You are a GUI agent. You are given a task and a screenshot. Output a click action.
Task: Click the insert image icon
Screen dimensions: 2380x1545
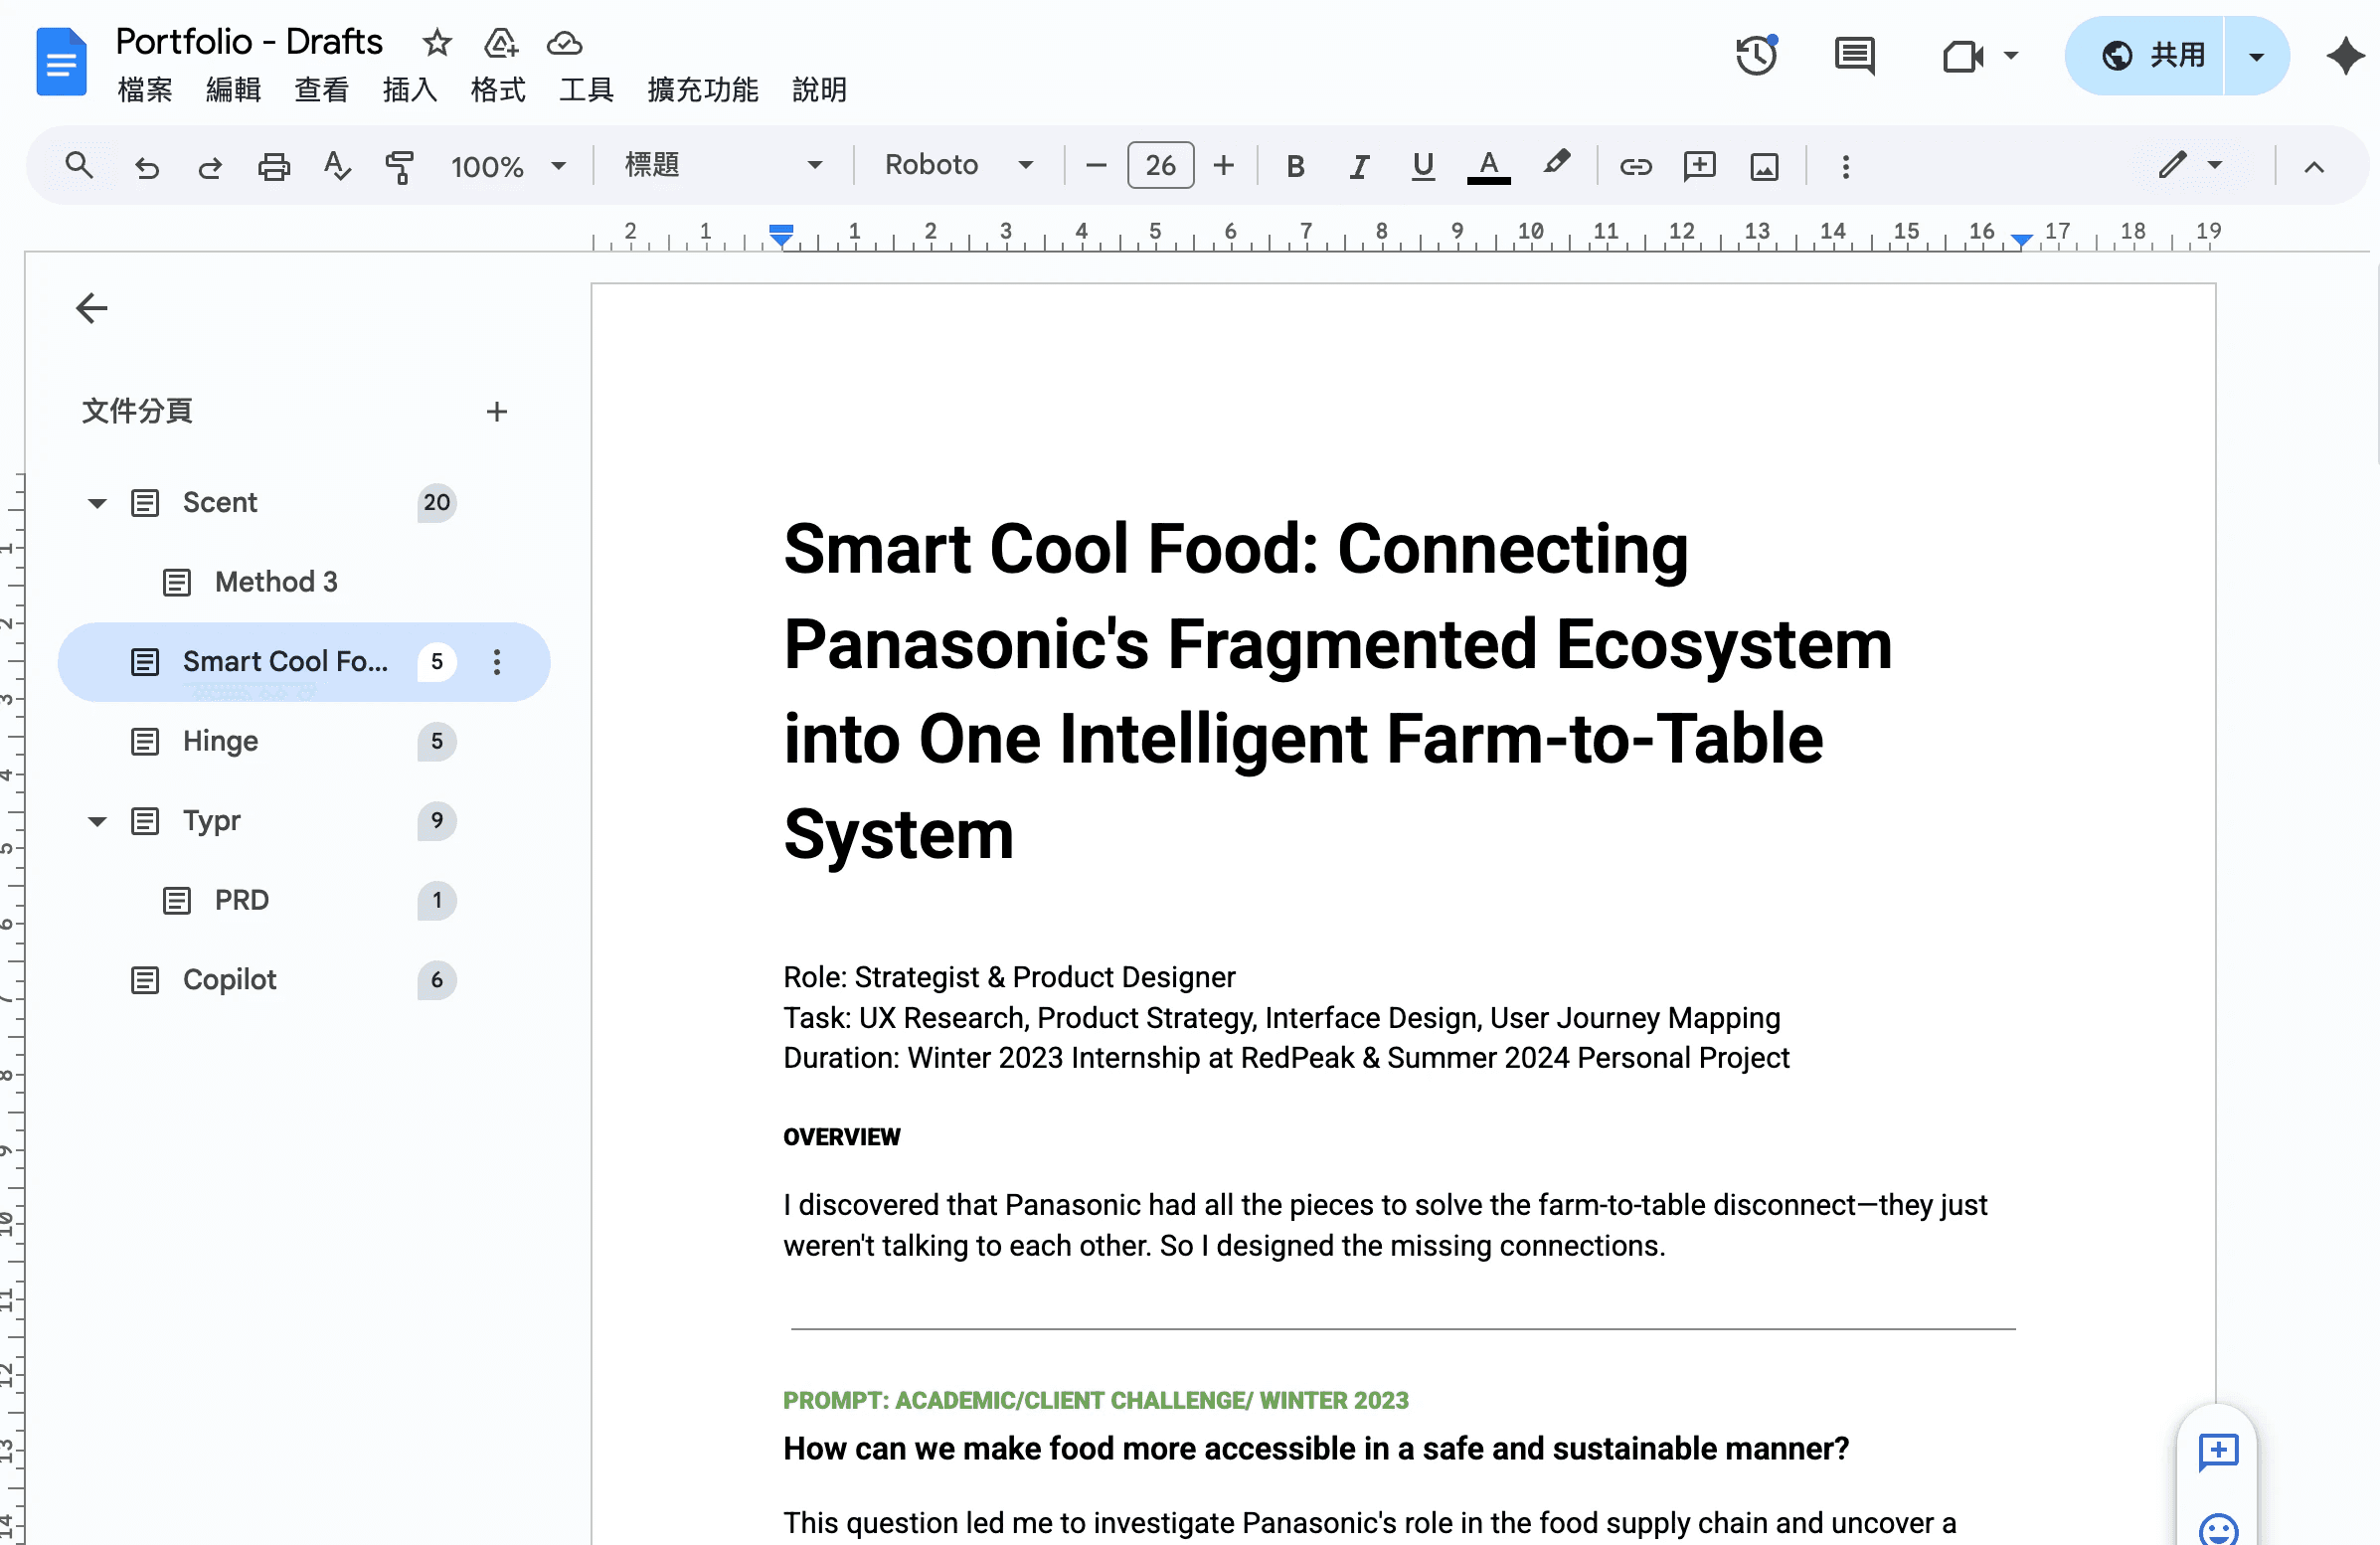[1764, 166]
